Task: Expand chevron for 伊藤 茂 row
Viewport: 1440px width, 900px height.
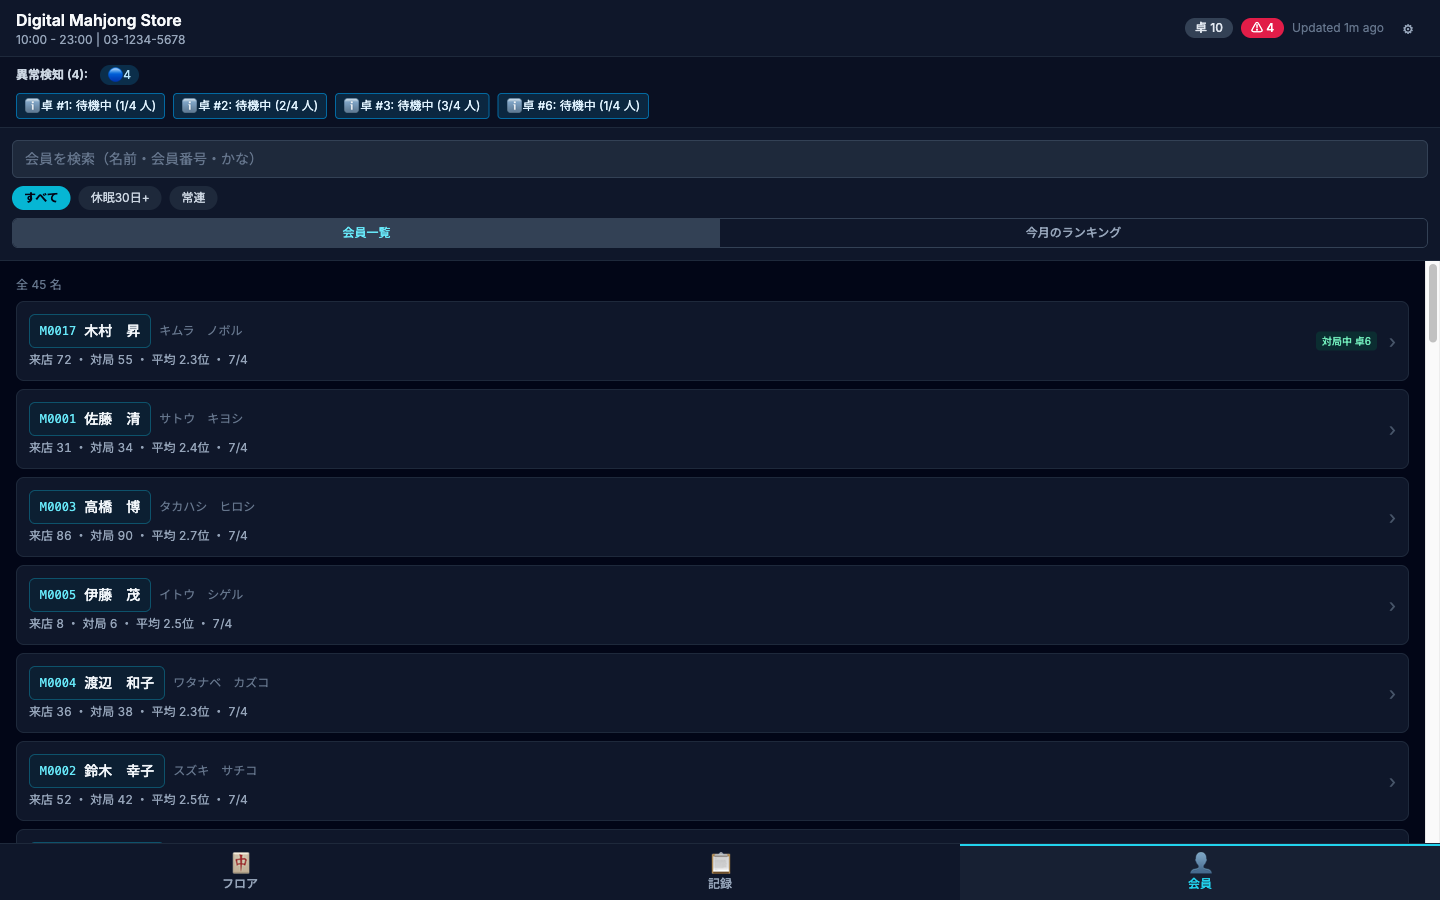Action: pyautogui.click(x=1392, y=606)
